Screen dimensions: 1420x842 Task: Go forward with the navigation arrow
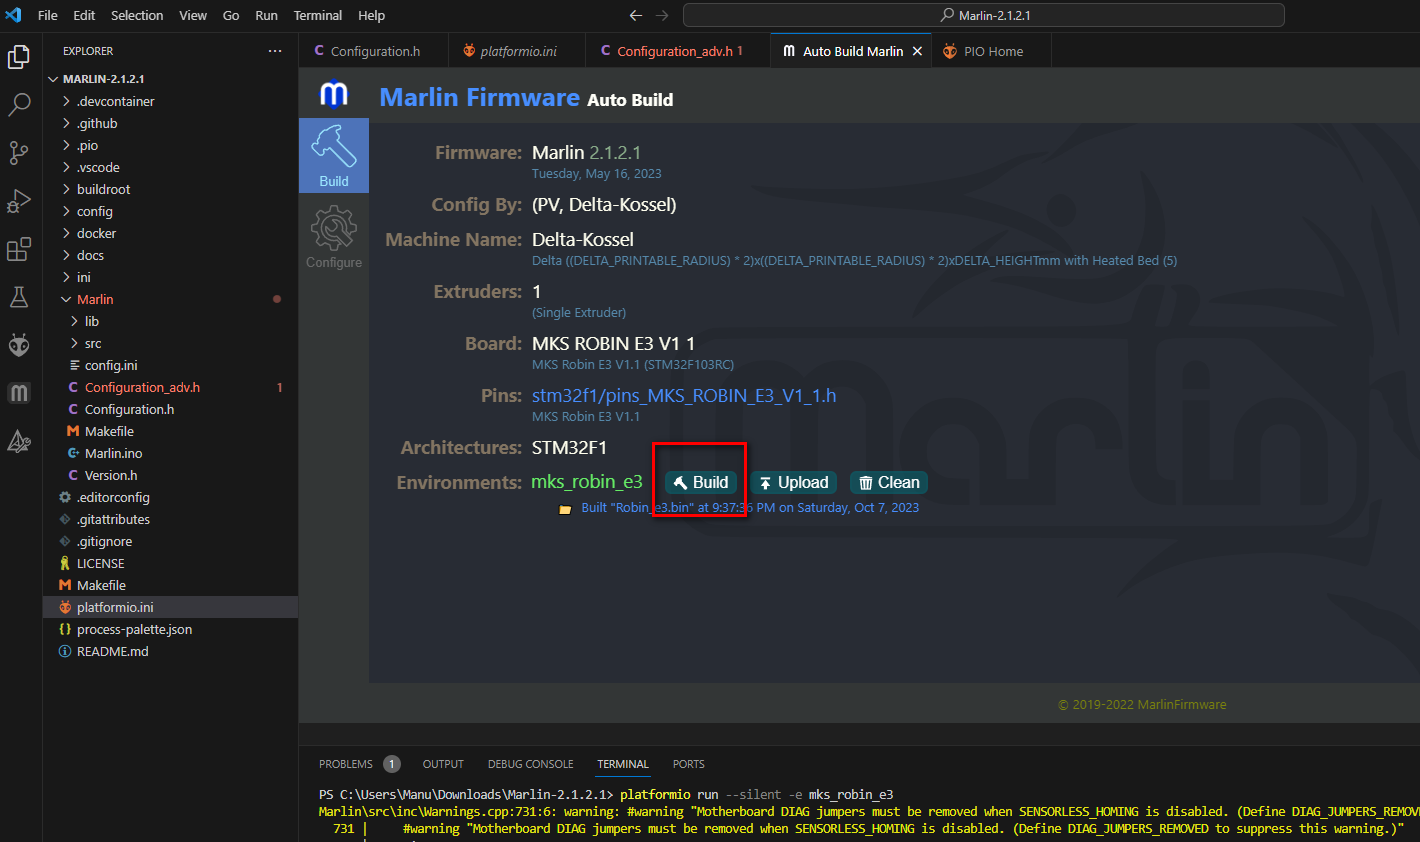coord(662,15)
